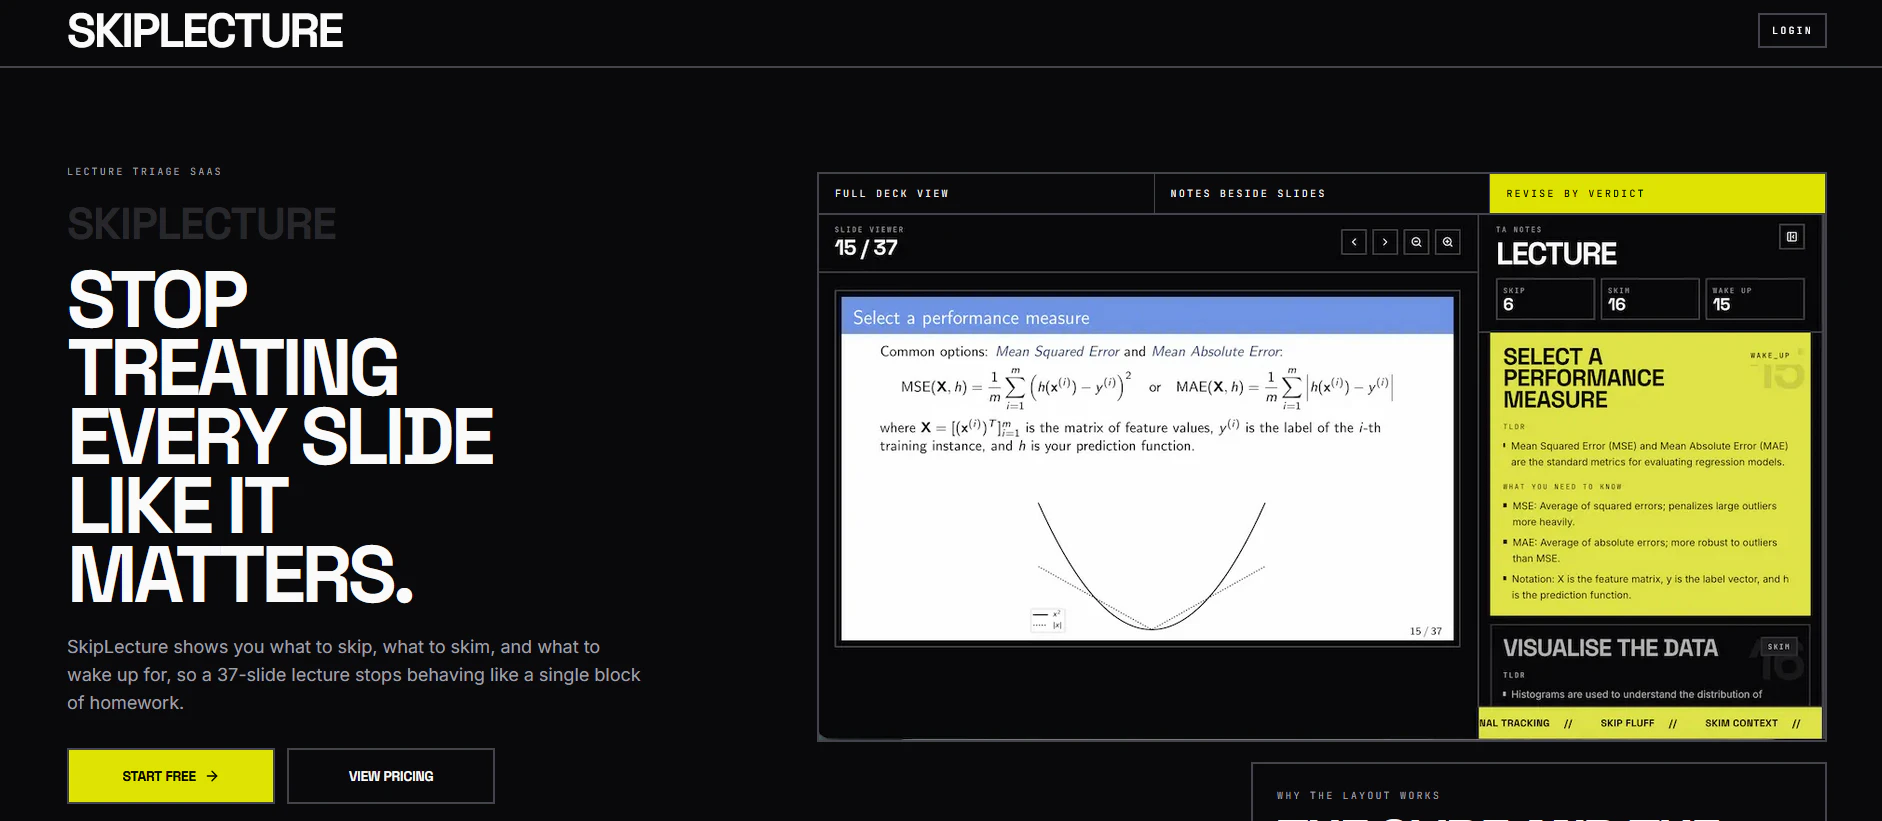Image resolution: width=1882 pixels, height=821 pixels.
Task: Click the LOGIN button
Action: pos(1792,30)
